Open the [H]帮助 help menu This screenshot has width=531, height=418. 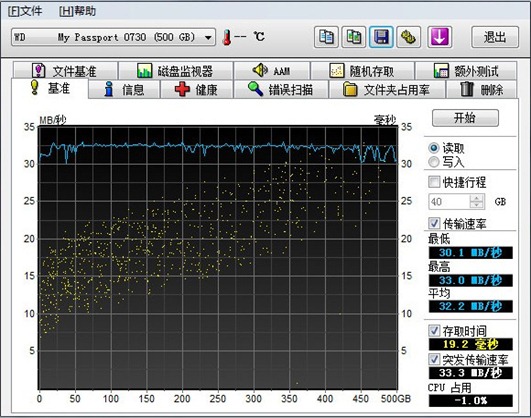[x=78, y=11]
